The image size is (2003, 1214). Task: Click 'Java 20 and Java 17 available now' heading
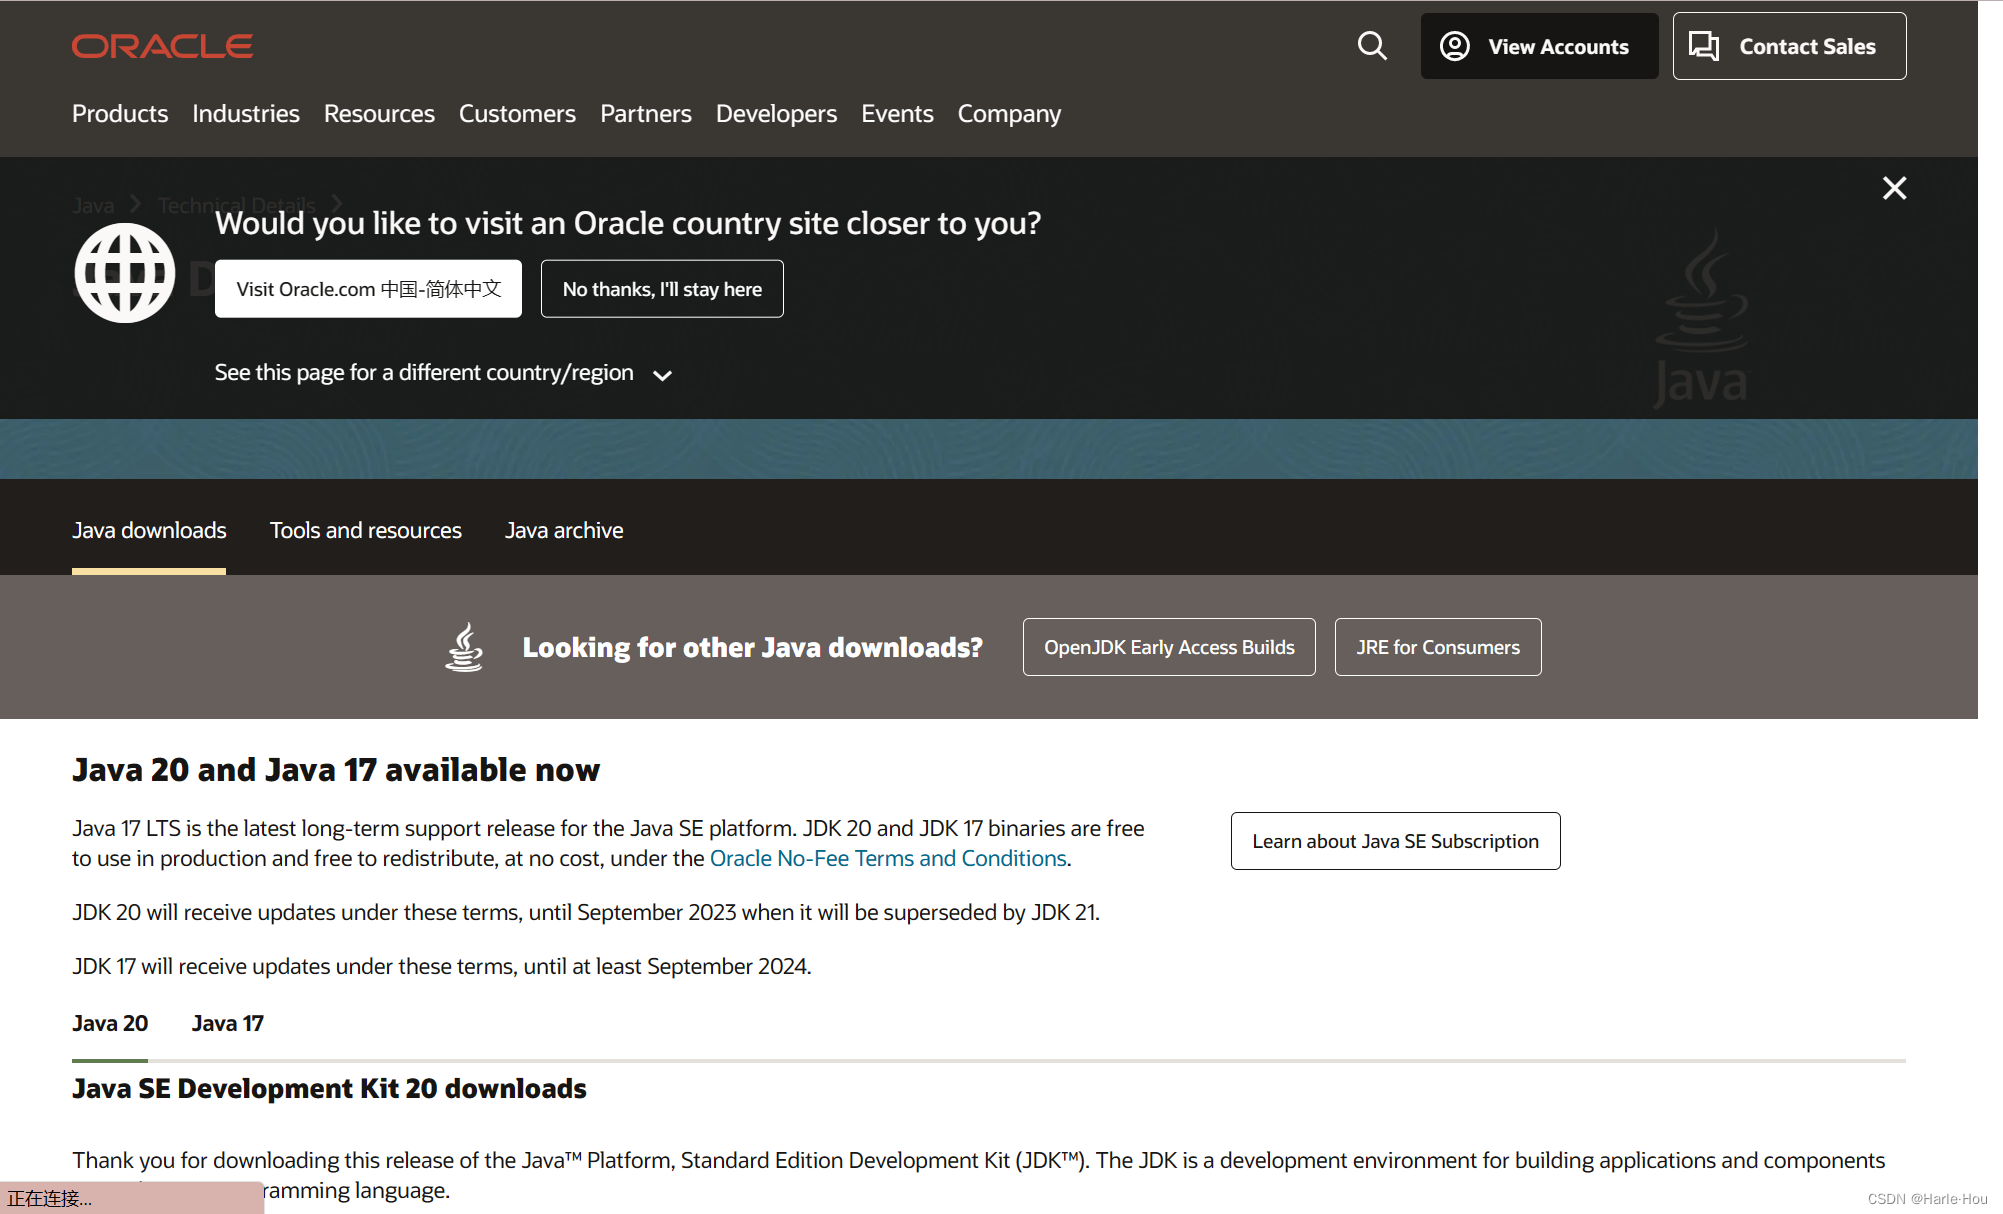(336, 770)
